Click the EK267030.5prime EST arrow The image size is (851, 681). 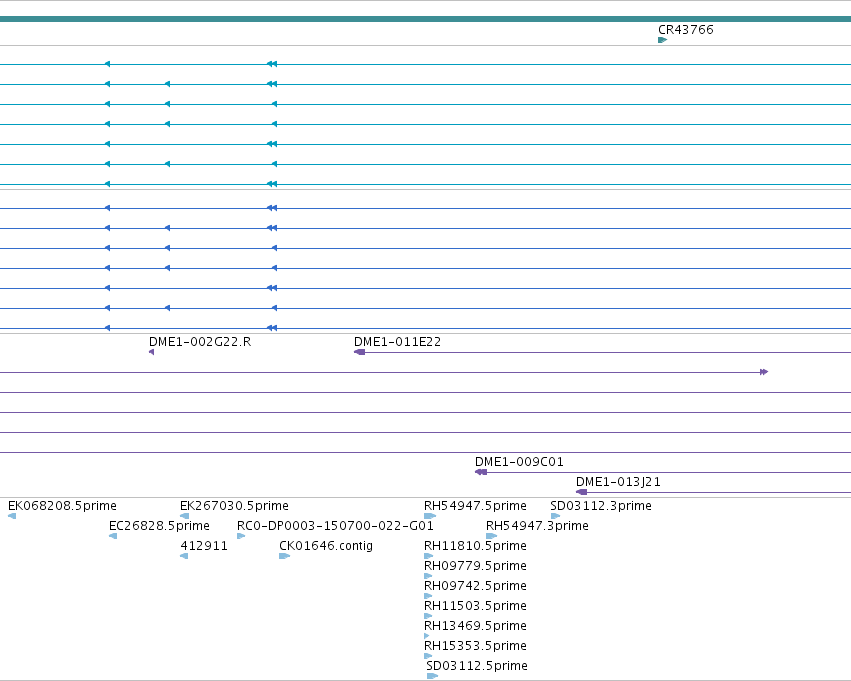pos(185,516)
